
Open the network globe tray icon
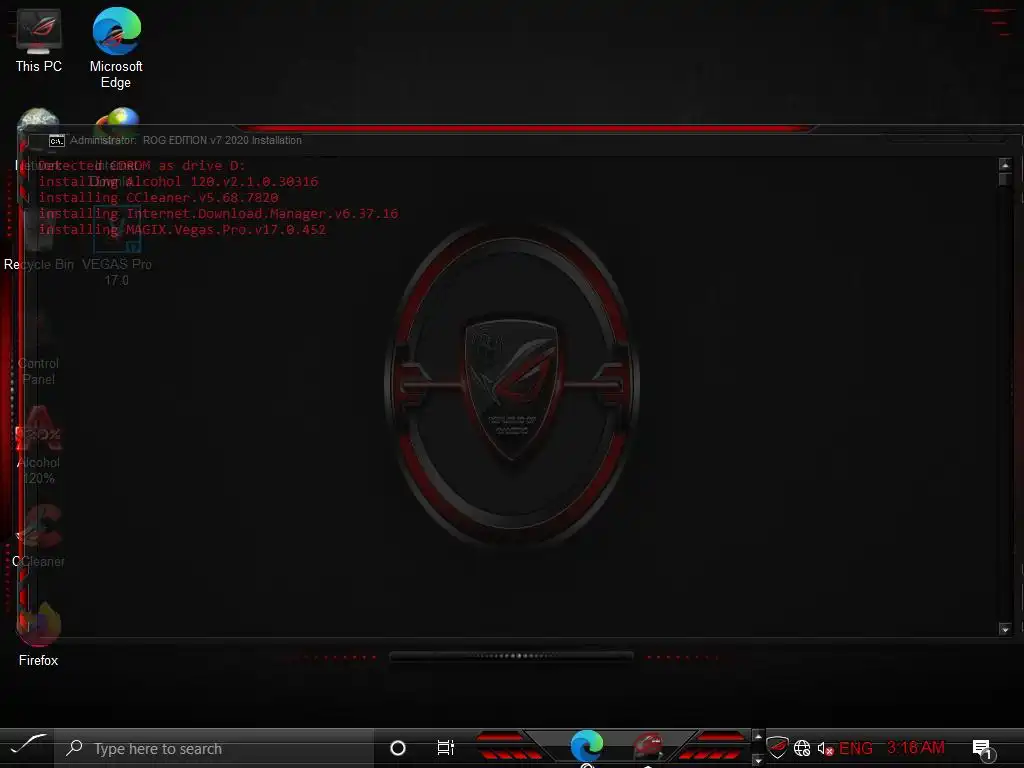pyautogui.click(x=802, y=748)
